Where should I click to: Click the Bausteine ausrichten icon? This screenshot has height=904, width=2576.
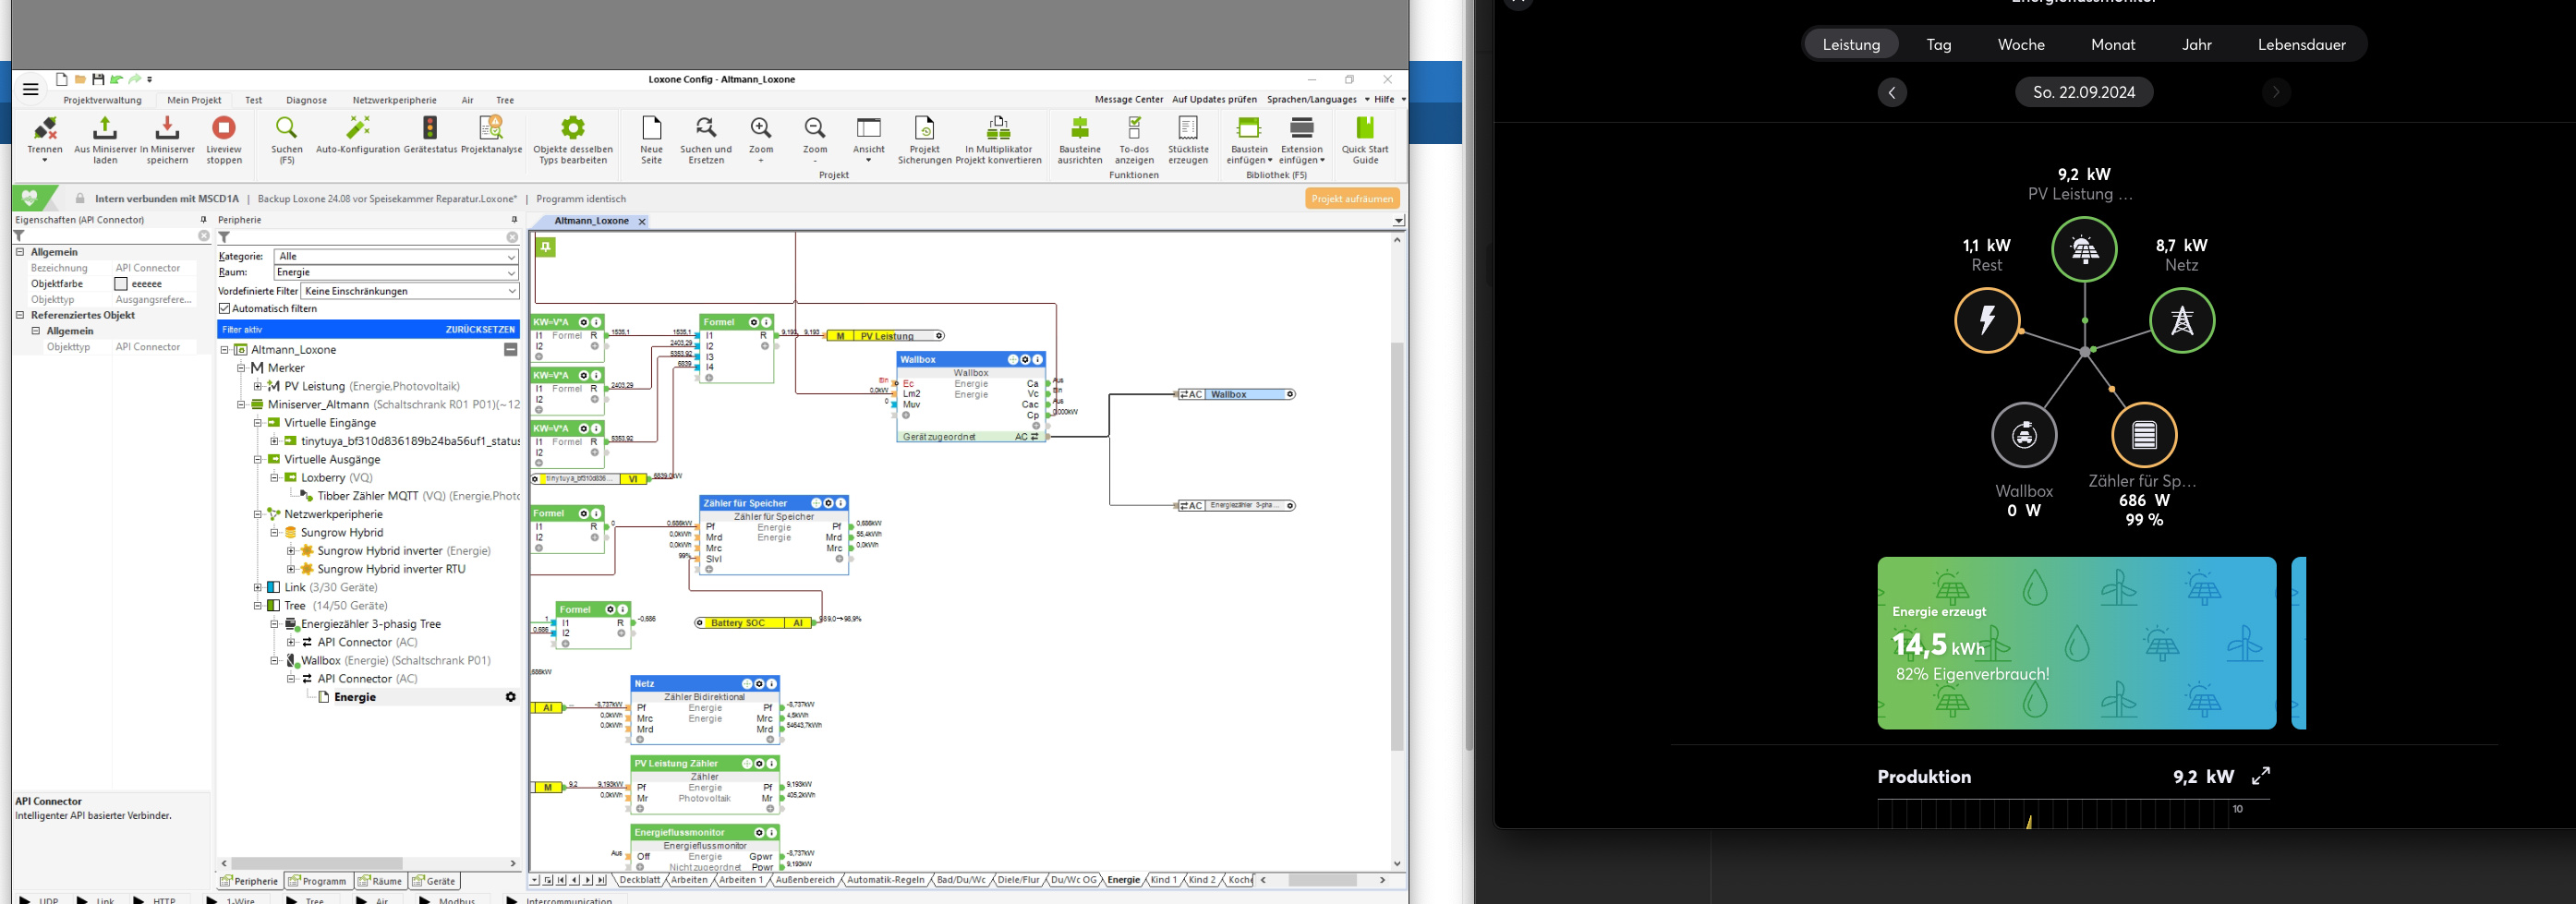click(1080, 128)
